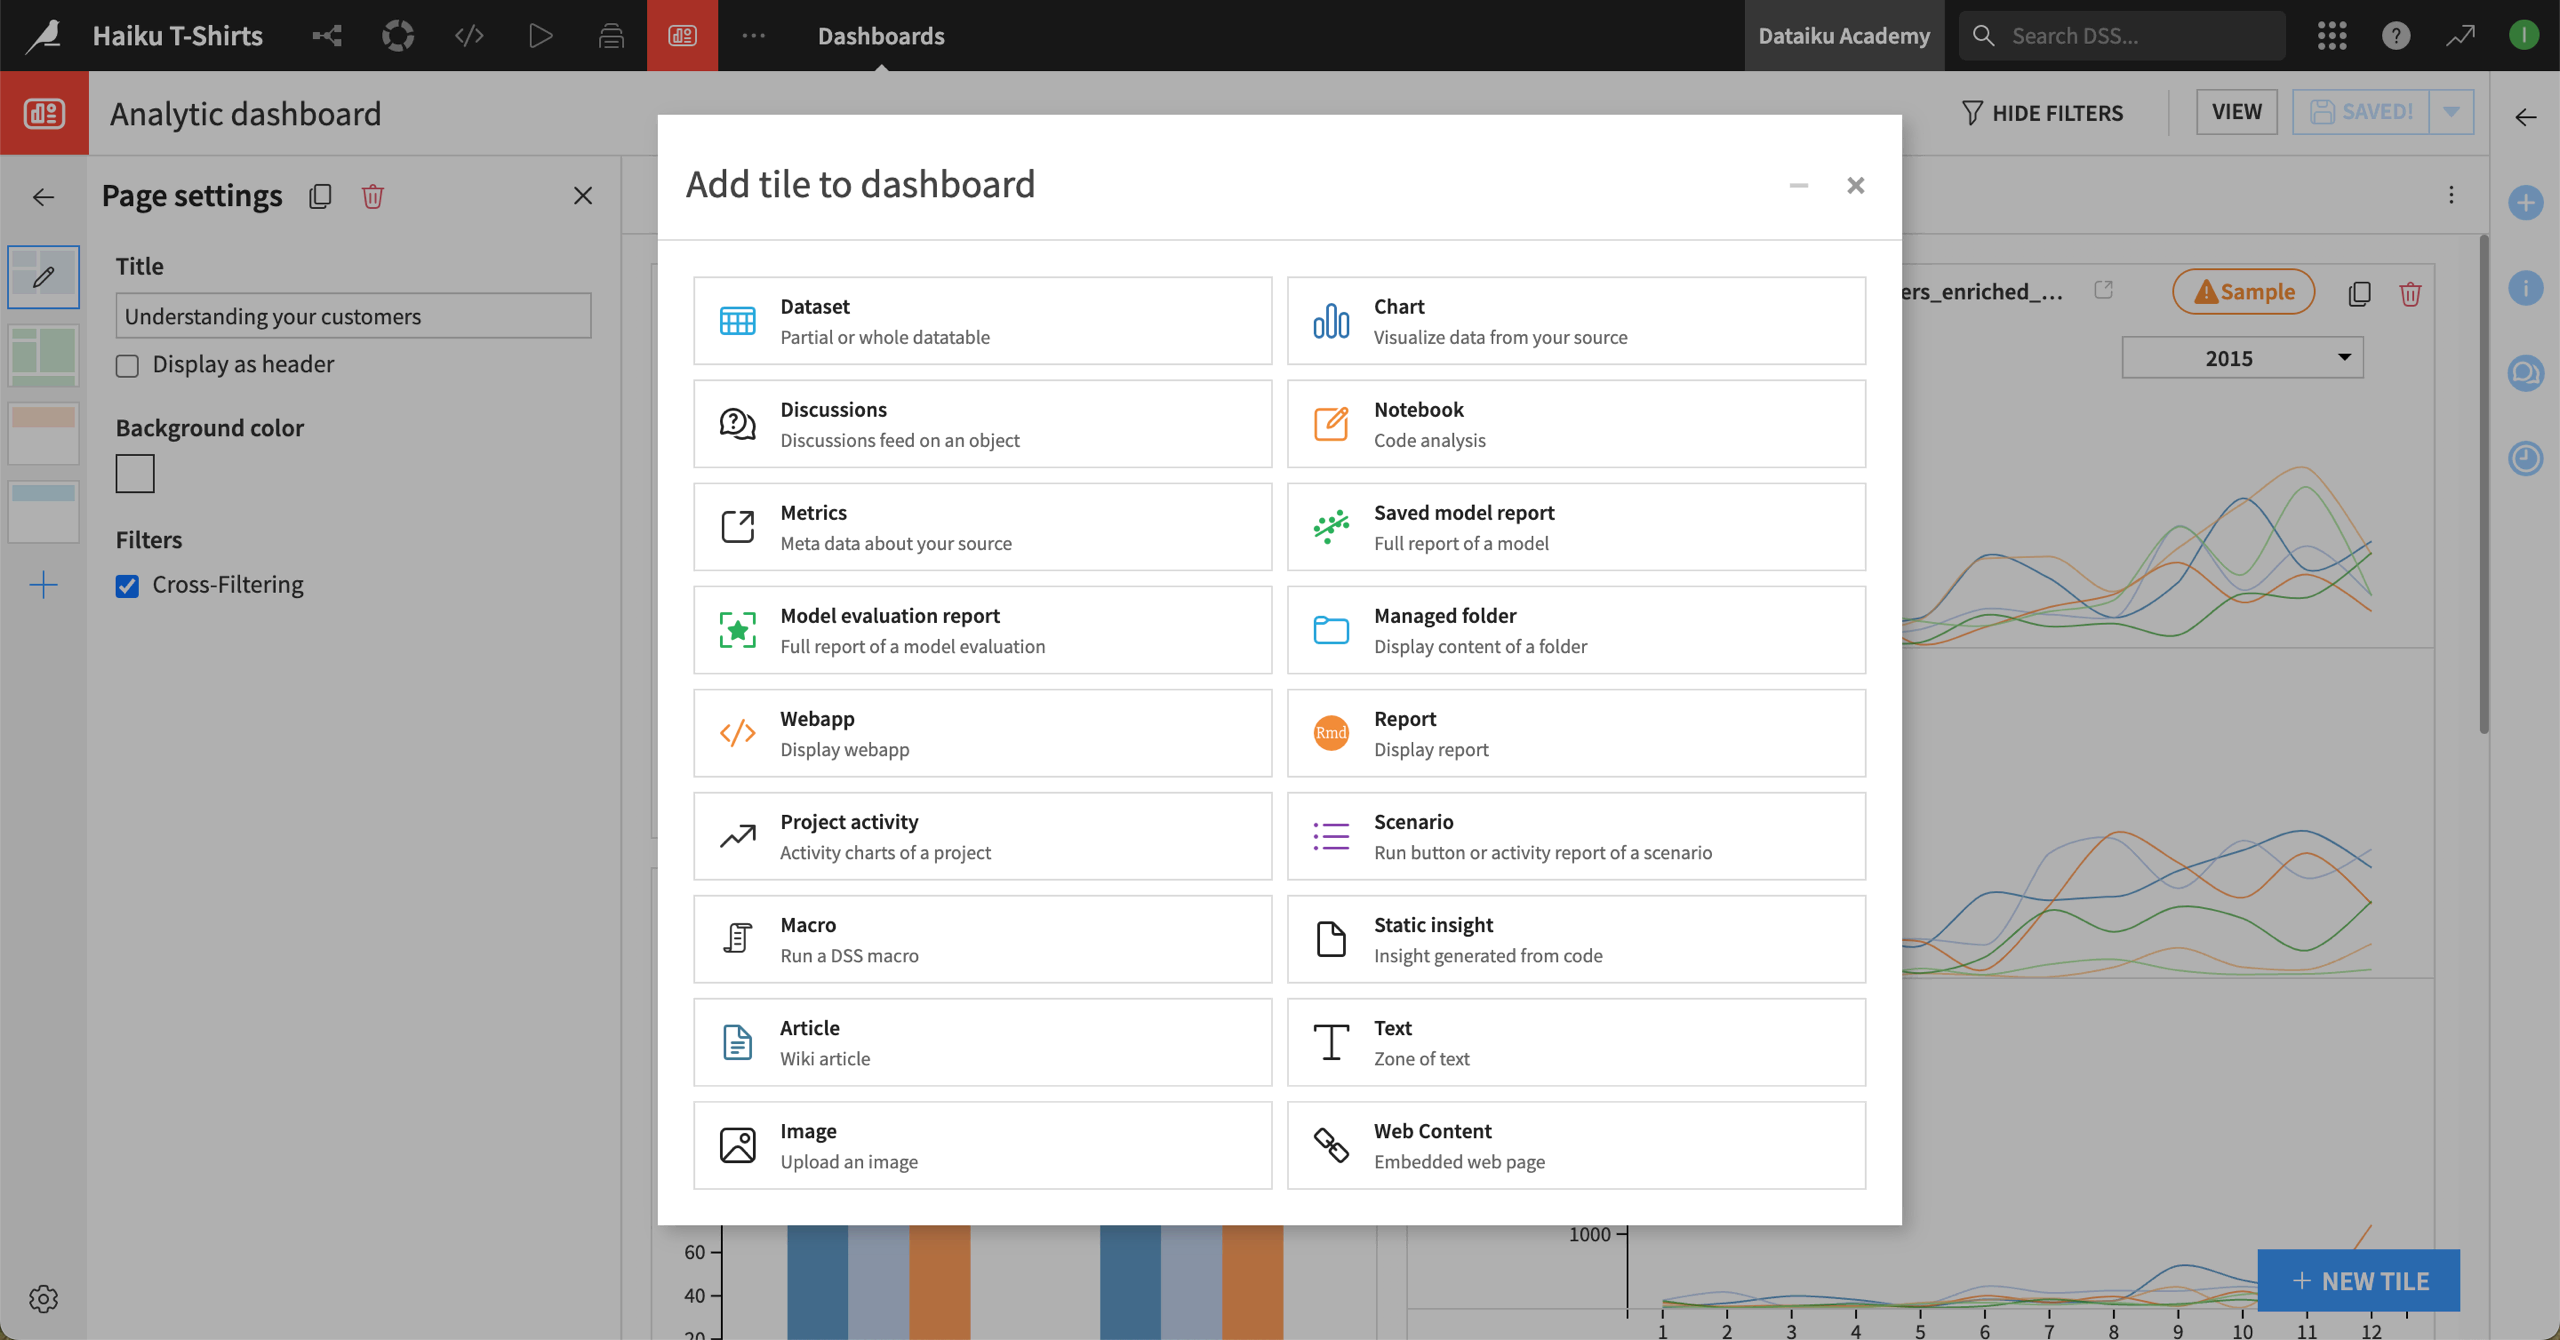
Task: Open the timeline icon in the right sidebar
Action: click(2526, 459)
